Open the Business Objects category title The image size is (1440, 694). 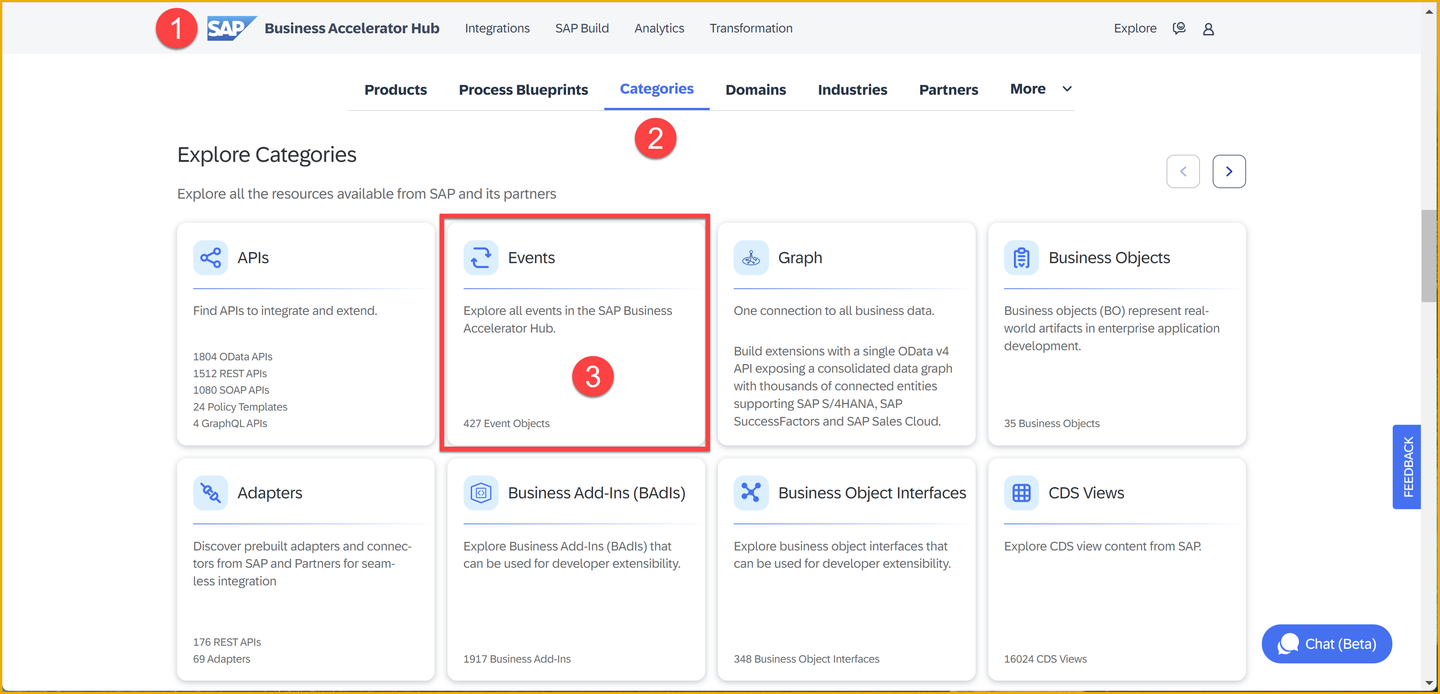coord(1109,258)
